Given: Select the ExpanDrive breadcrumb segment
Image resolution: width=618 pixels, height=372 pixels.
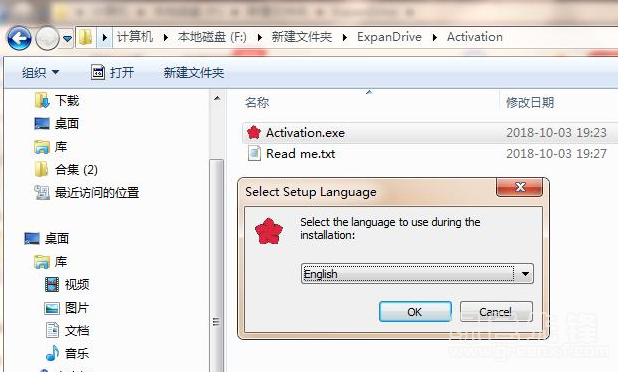Looking at the screenshot, I should (389, 37).
